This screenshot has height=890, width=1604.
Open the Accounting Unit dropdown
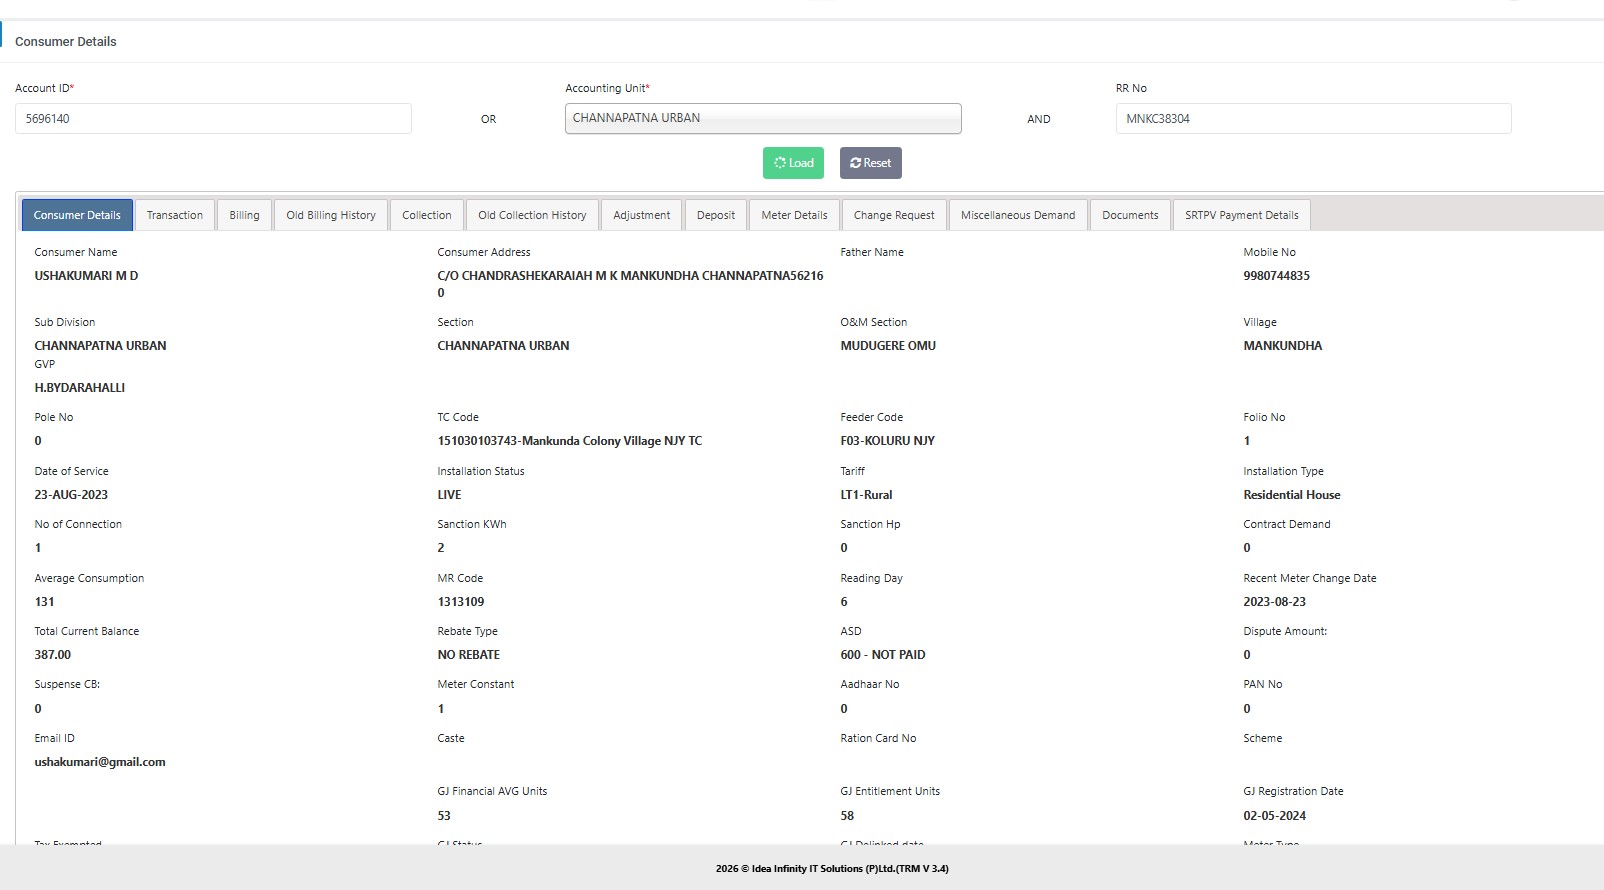(762, 118)
